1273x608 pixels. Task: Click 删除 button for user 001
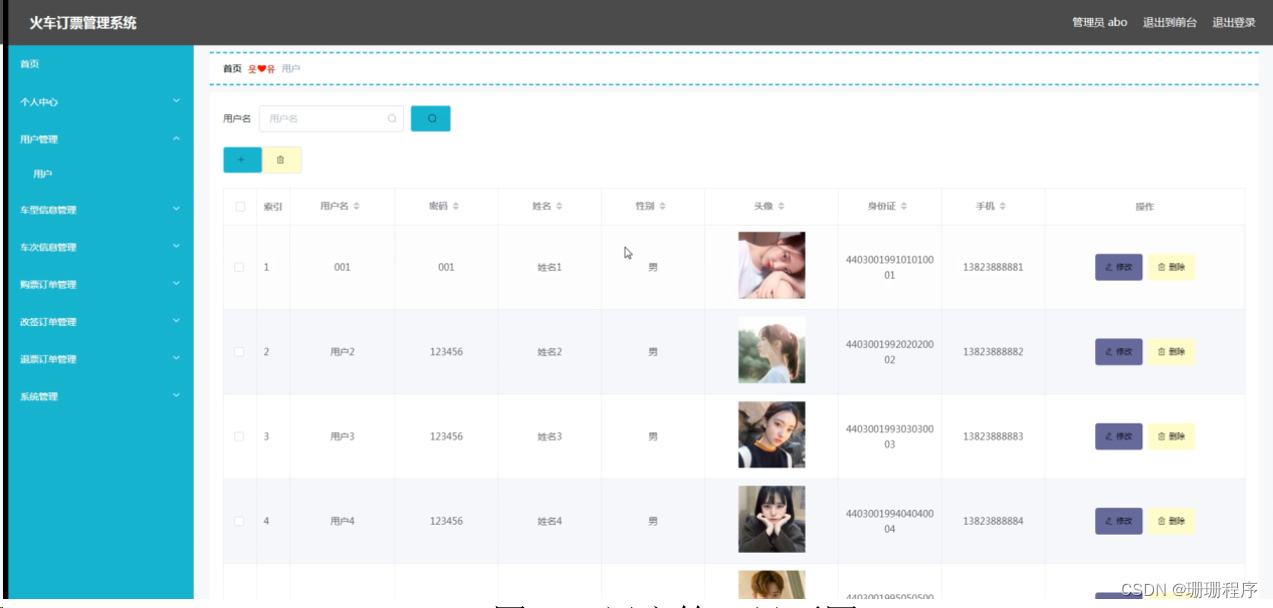(x=1171, y=267)
